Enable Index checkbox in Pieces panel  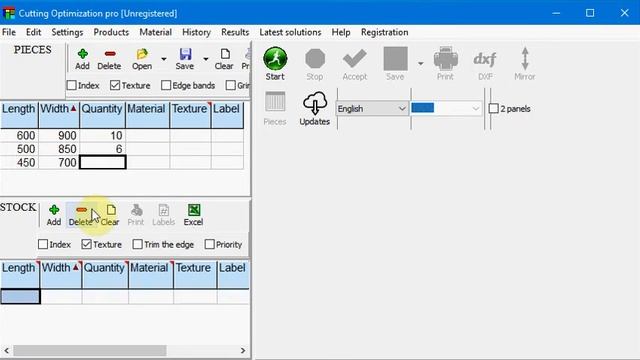(x=72, y=85)
